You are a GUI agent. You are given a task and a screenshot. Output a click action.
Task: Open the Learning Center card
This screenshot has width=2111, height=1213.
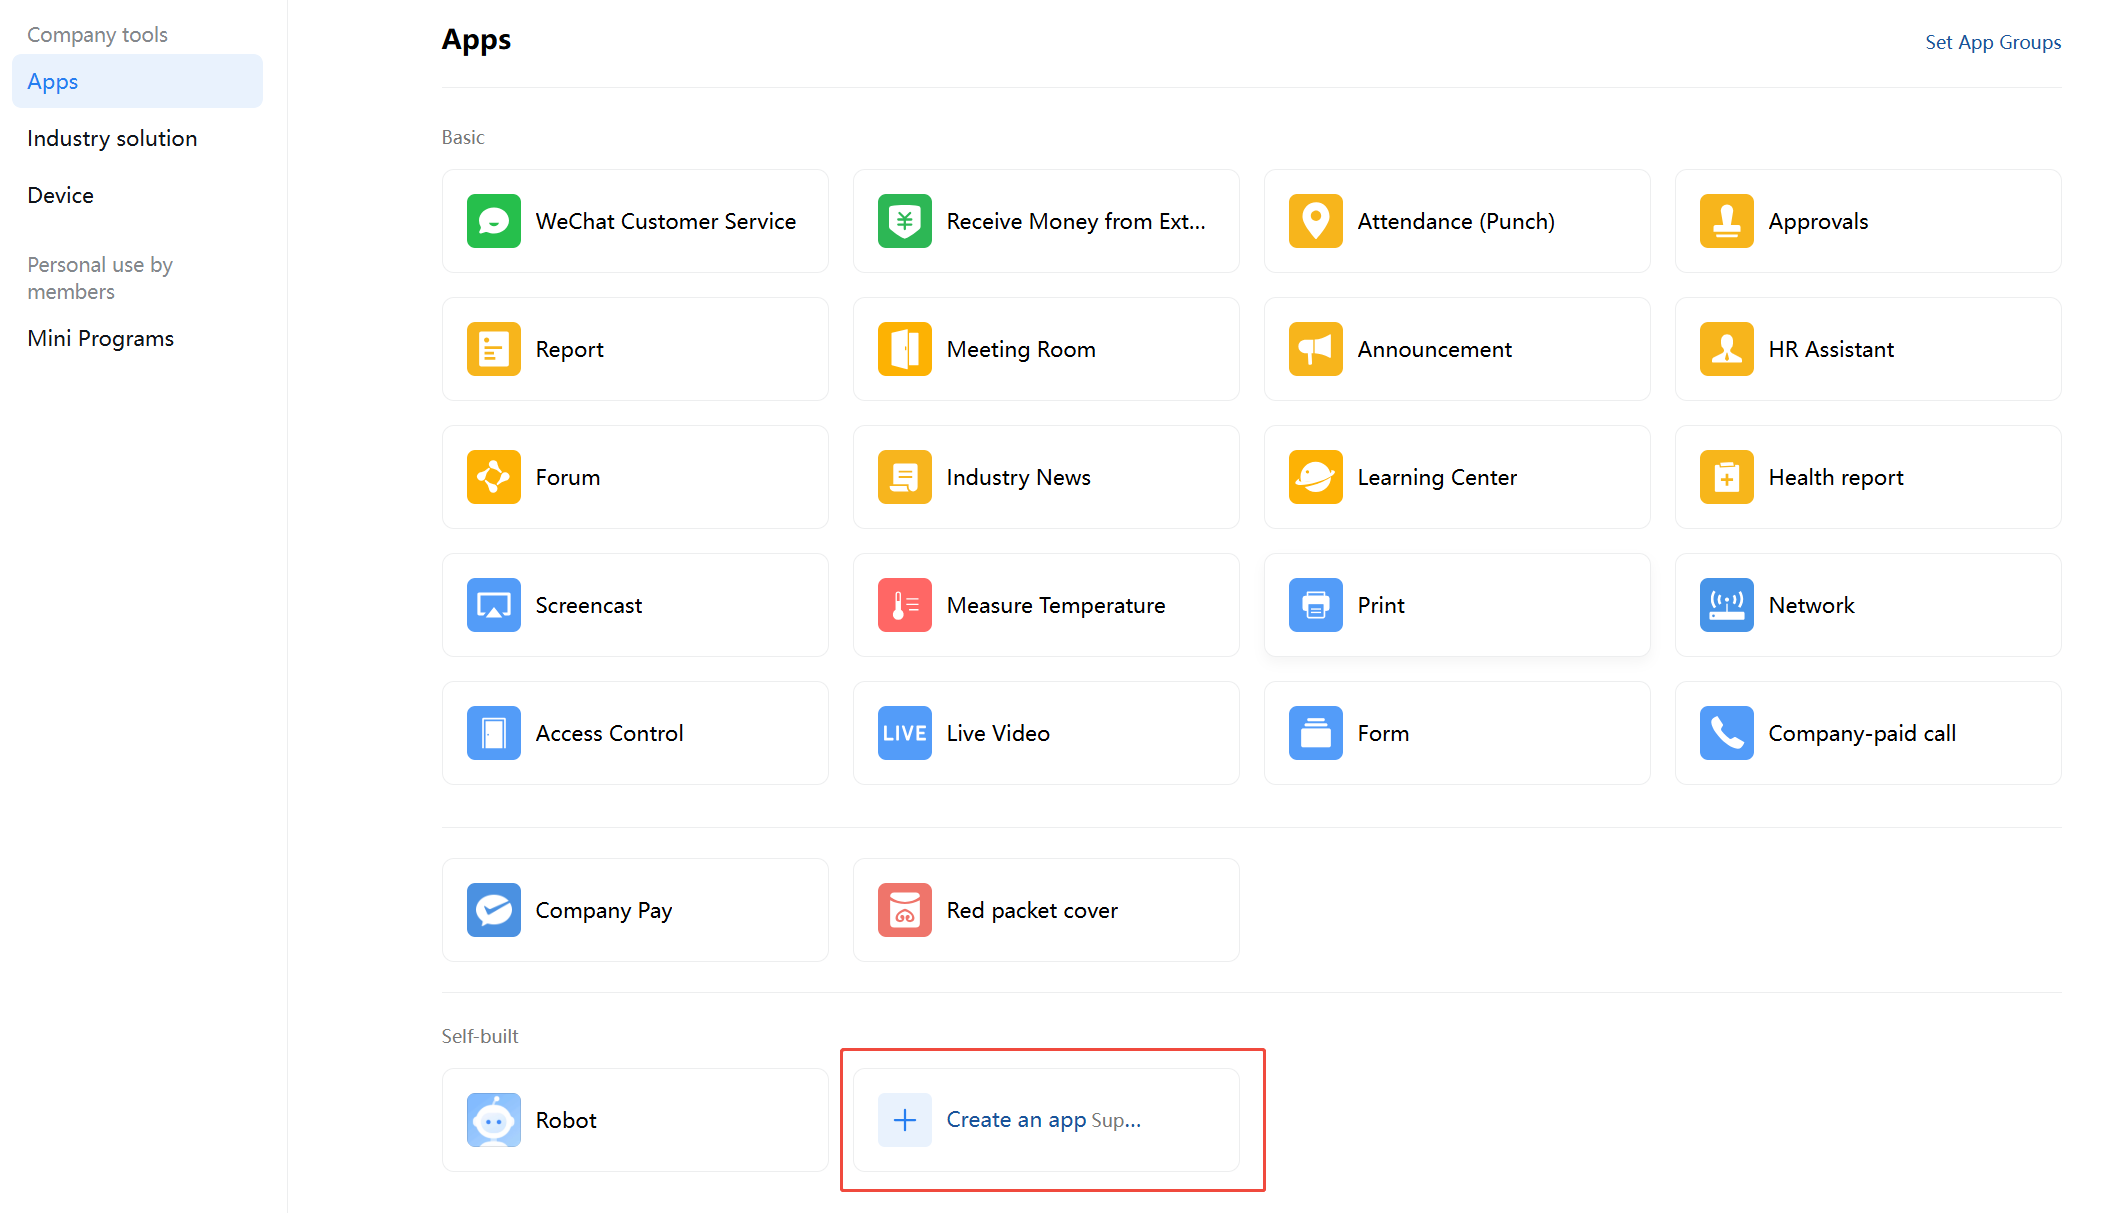pyautogui.click(x=1455, y=477)
